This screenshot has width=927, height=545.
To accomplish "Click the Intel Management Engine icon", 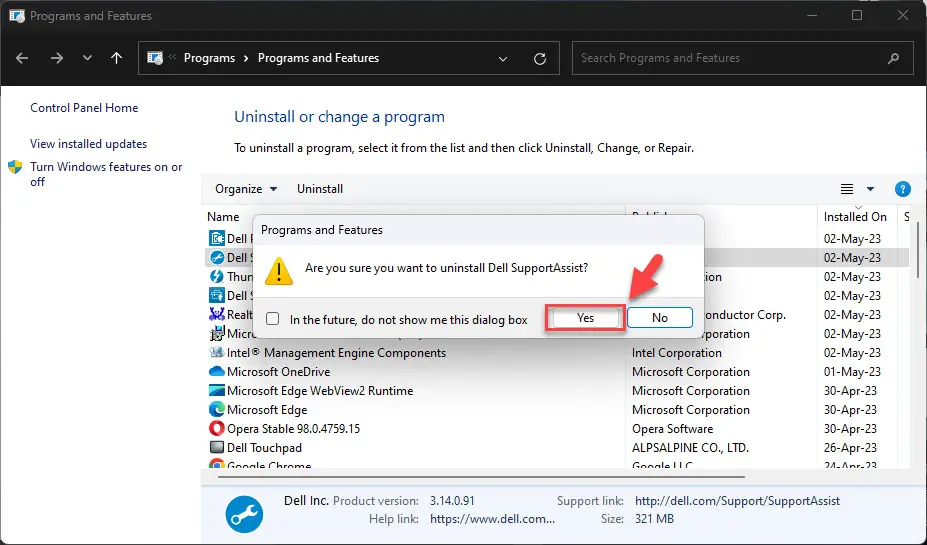I will click(216, 352).
